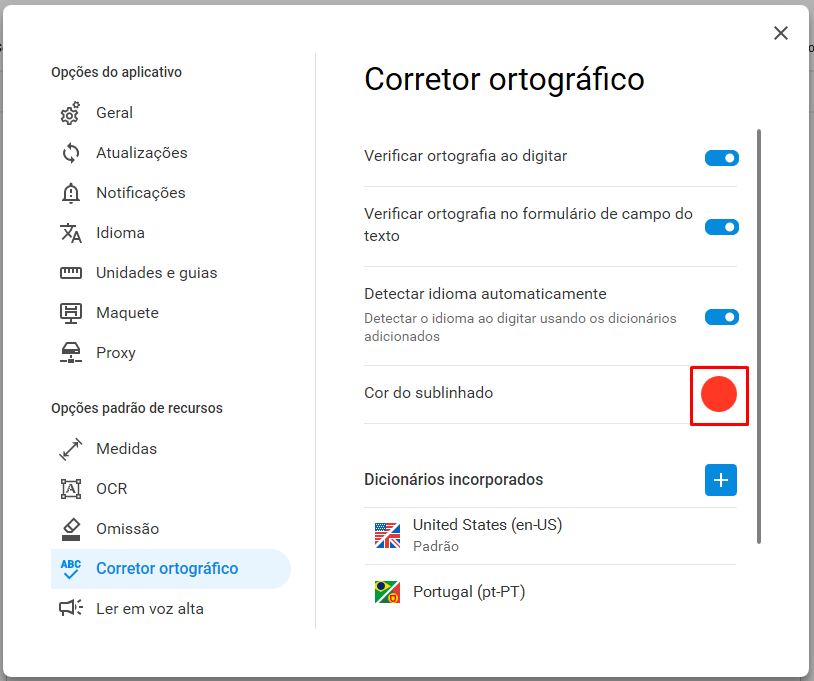
Task: Turn off Detectar idioma automaticamente
Action: click(x=722, y=317)
